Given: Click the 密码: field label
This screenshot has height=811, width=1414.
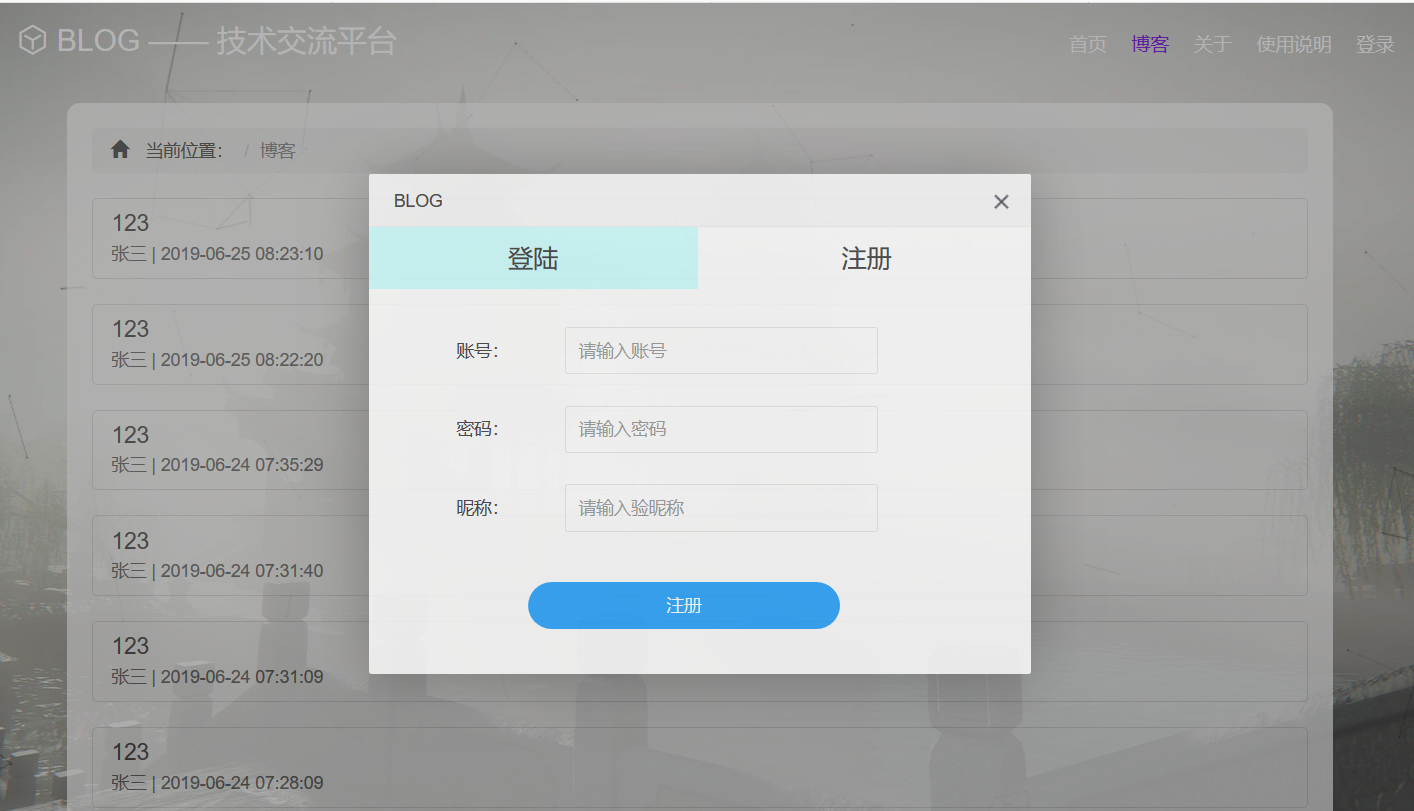Looking at the screenshot, I should click(x=477, y=429).
